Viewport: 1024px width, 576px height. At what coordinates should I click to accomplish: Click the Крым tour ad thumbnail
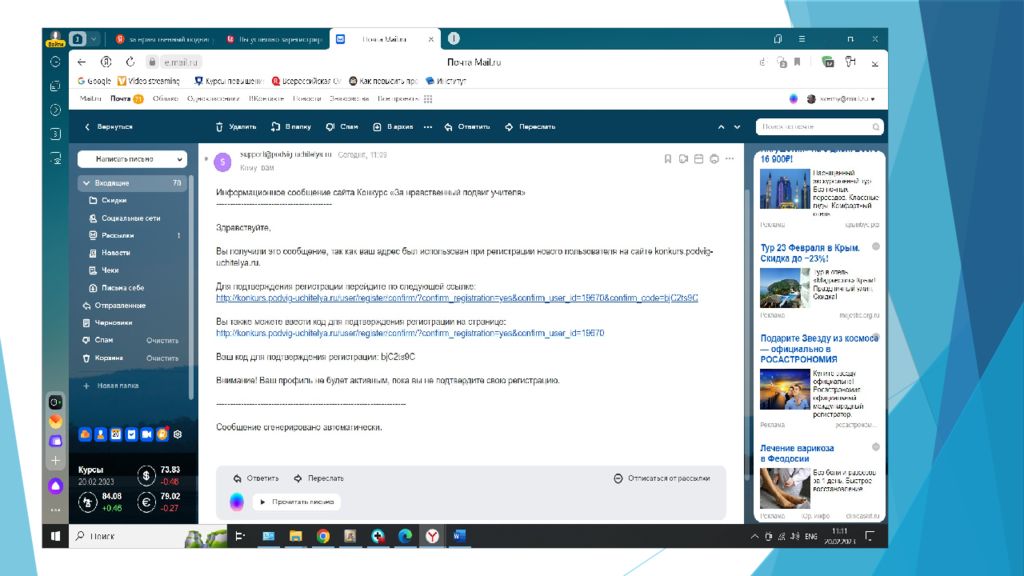(784, 288)
